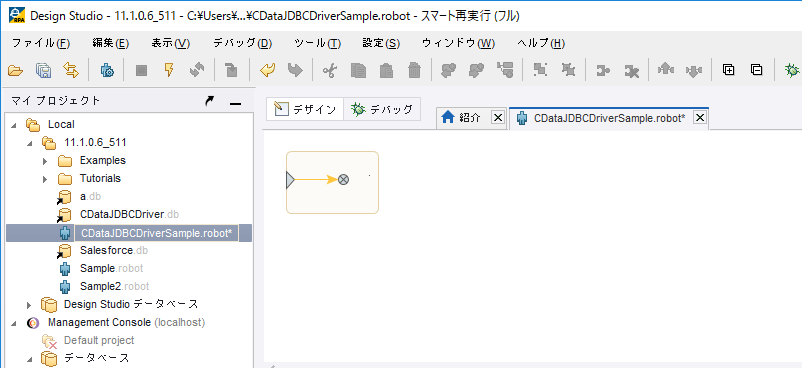Image resolution: width=802 pixels, height=368 pixels.
Task: Click the orange swap arrows toolbar icon
Action: click(x=71, y=71)
